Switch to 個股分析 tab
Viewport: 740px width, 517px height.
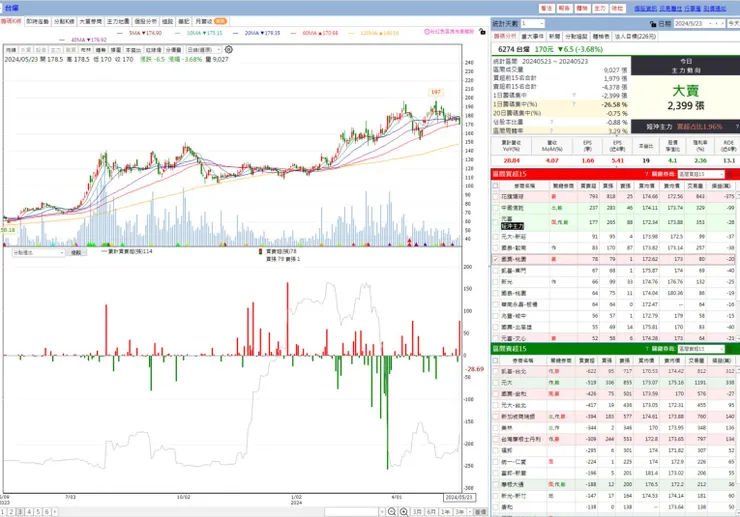145,21
